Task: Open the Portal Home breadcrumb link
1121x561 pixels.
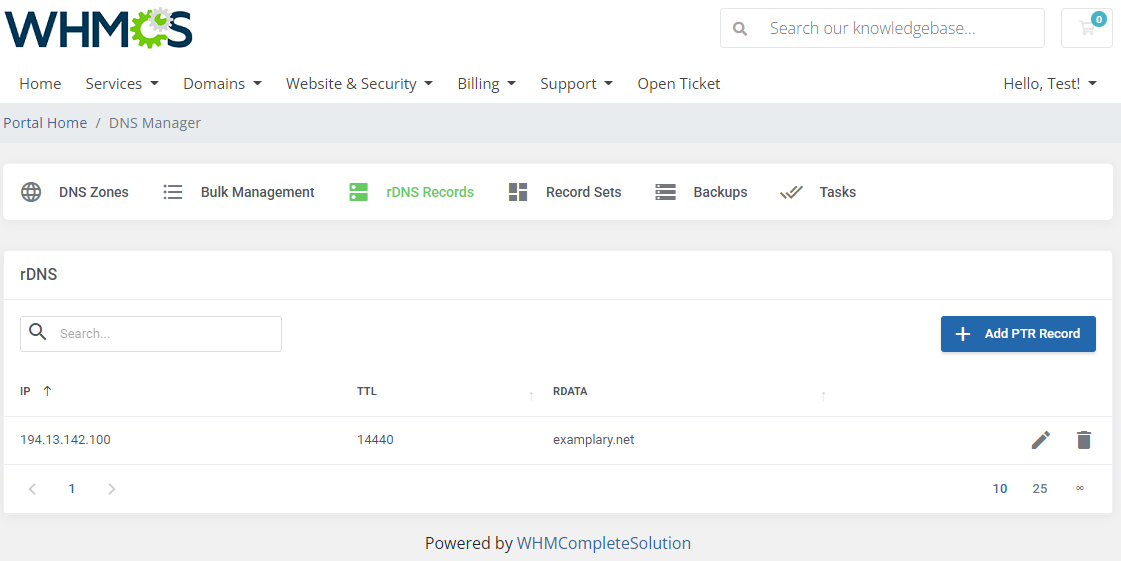Action: [45, 123]
